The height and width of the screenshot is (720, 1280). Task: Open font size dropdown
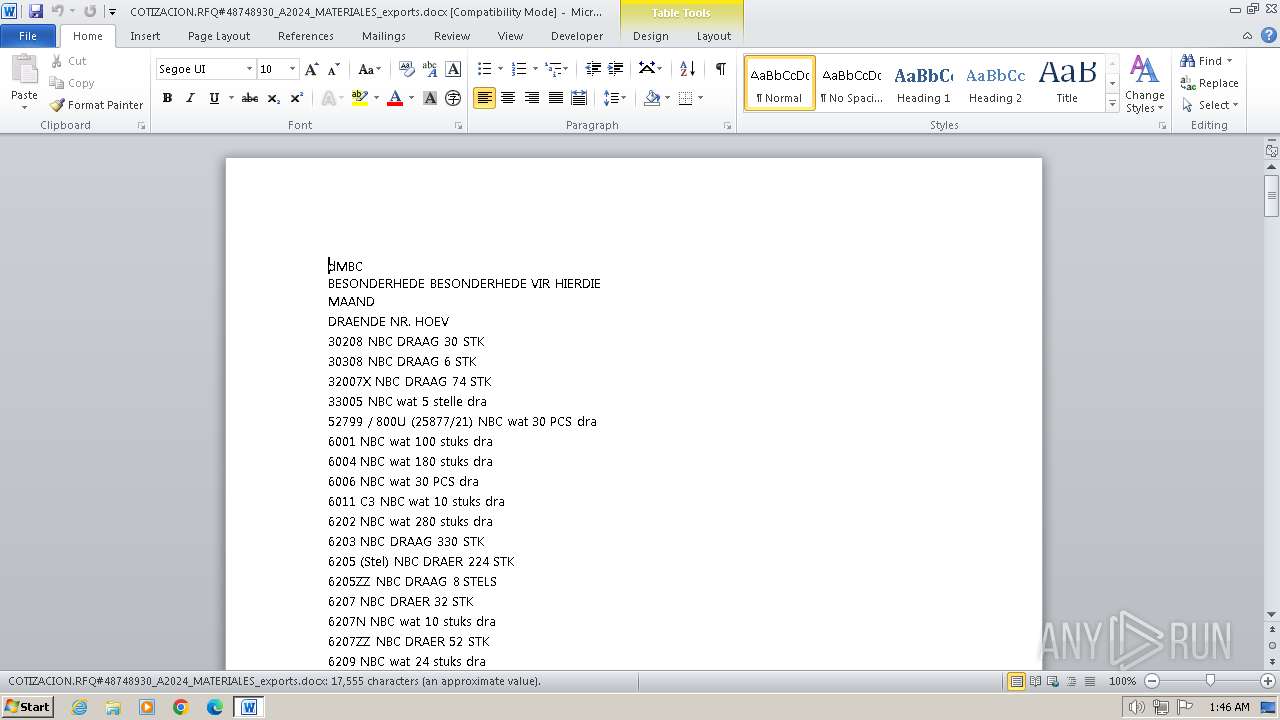click(x=292, y=69)
